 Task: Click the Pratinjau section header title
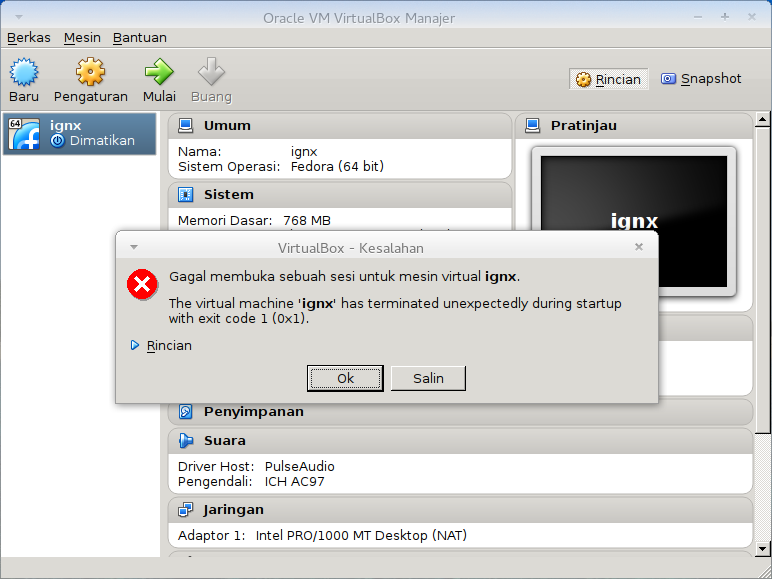click(583, 126)
